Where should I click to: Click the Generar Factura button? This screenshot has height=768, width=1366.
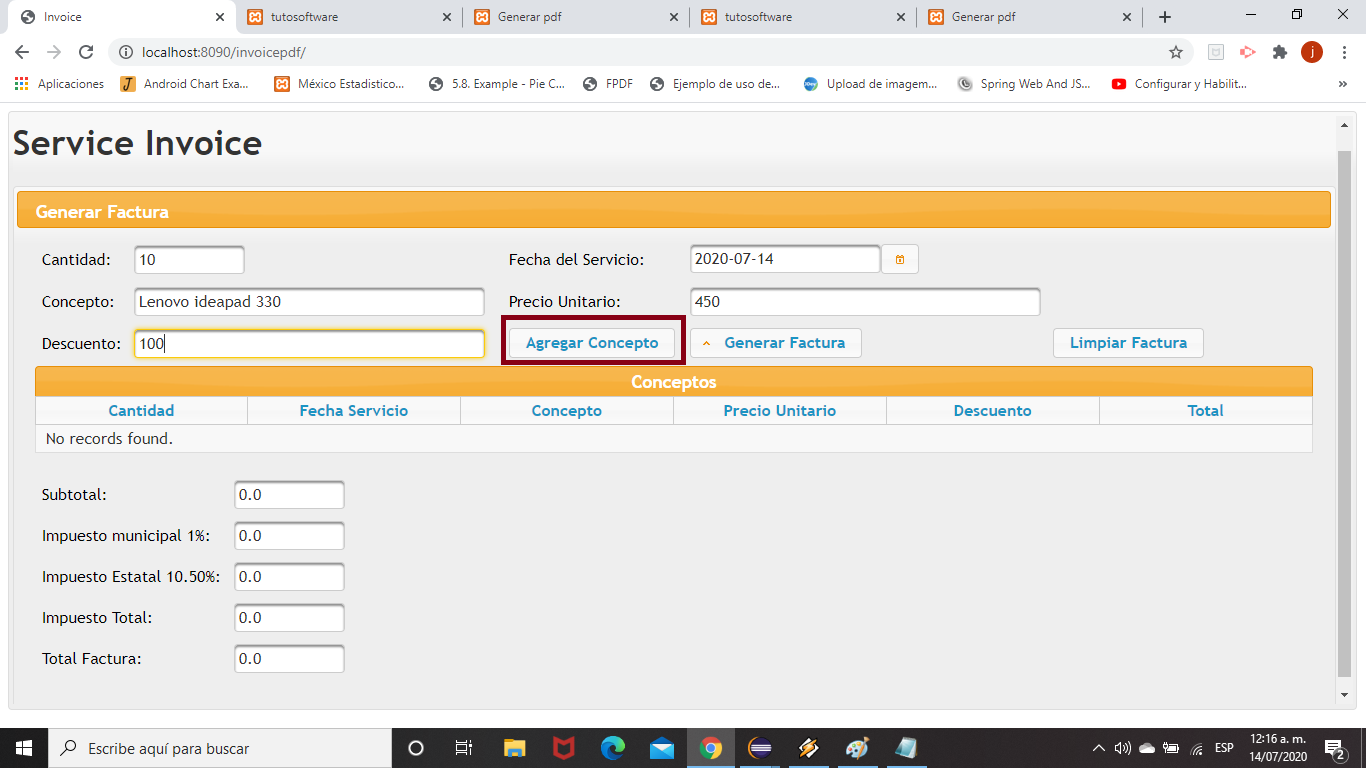click(x=775, y=343)
